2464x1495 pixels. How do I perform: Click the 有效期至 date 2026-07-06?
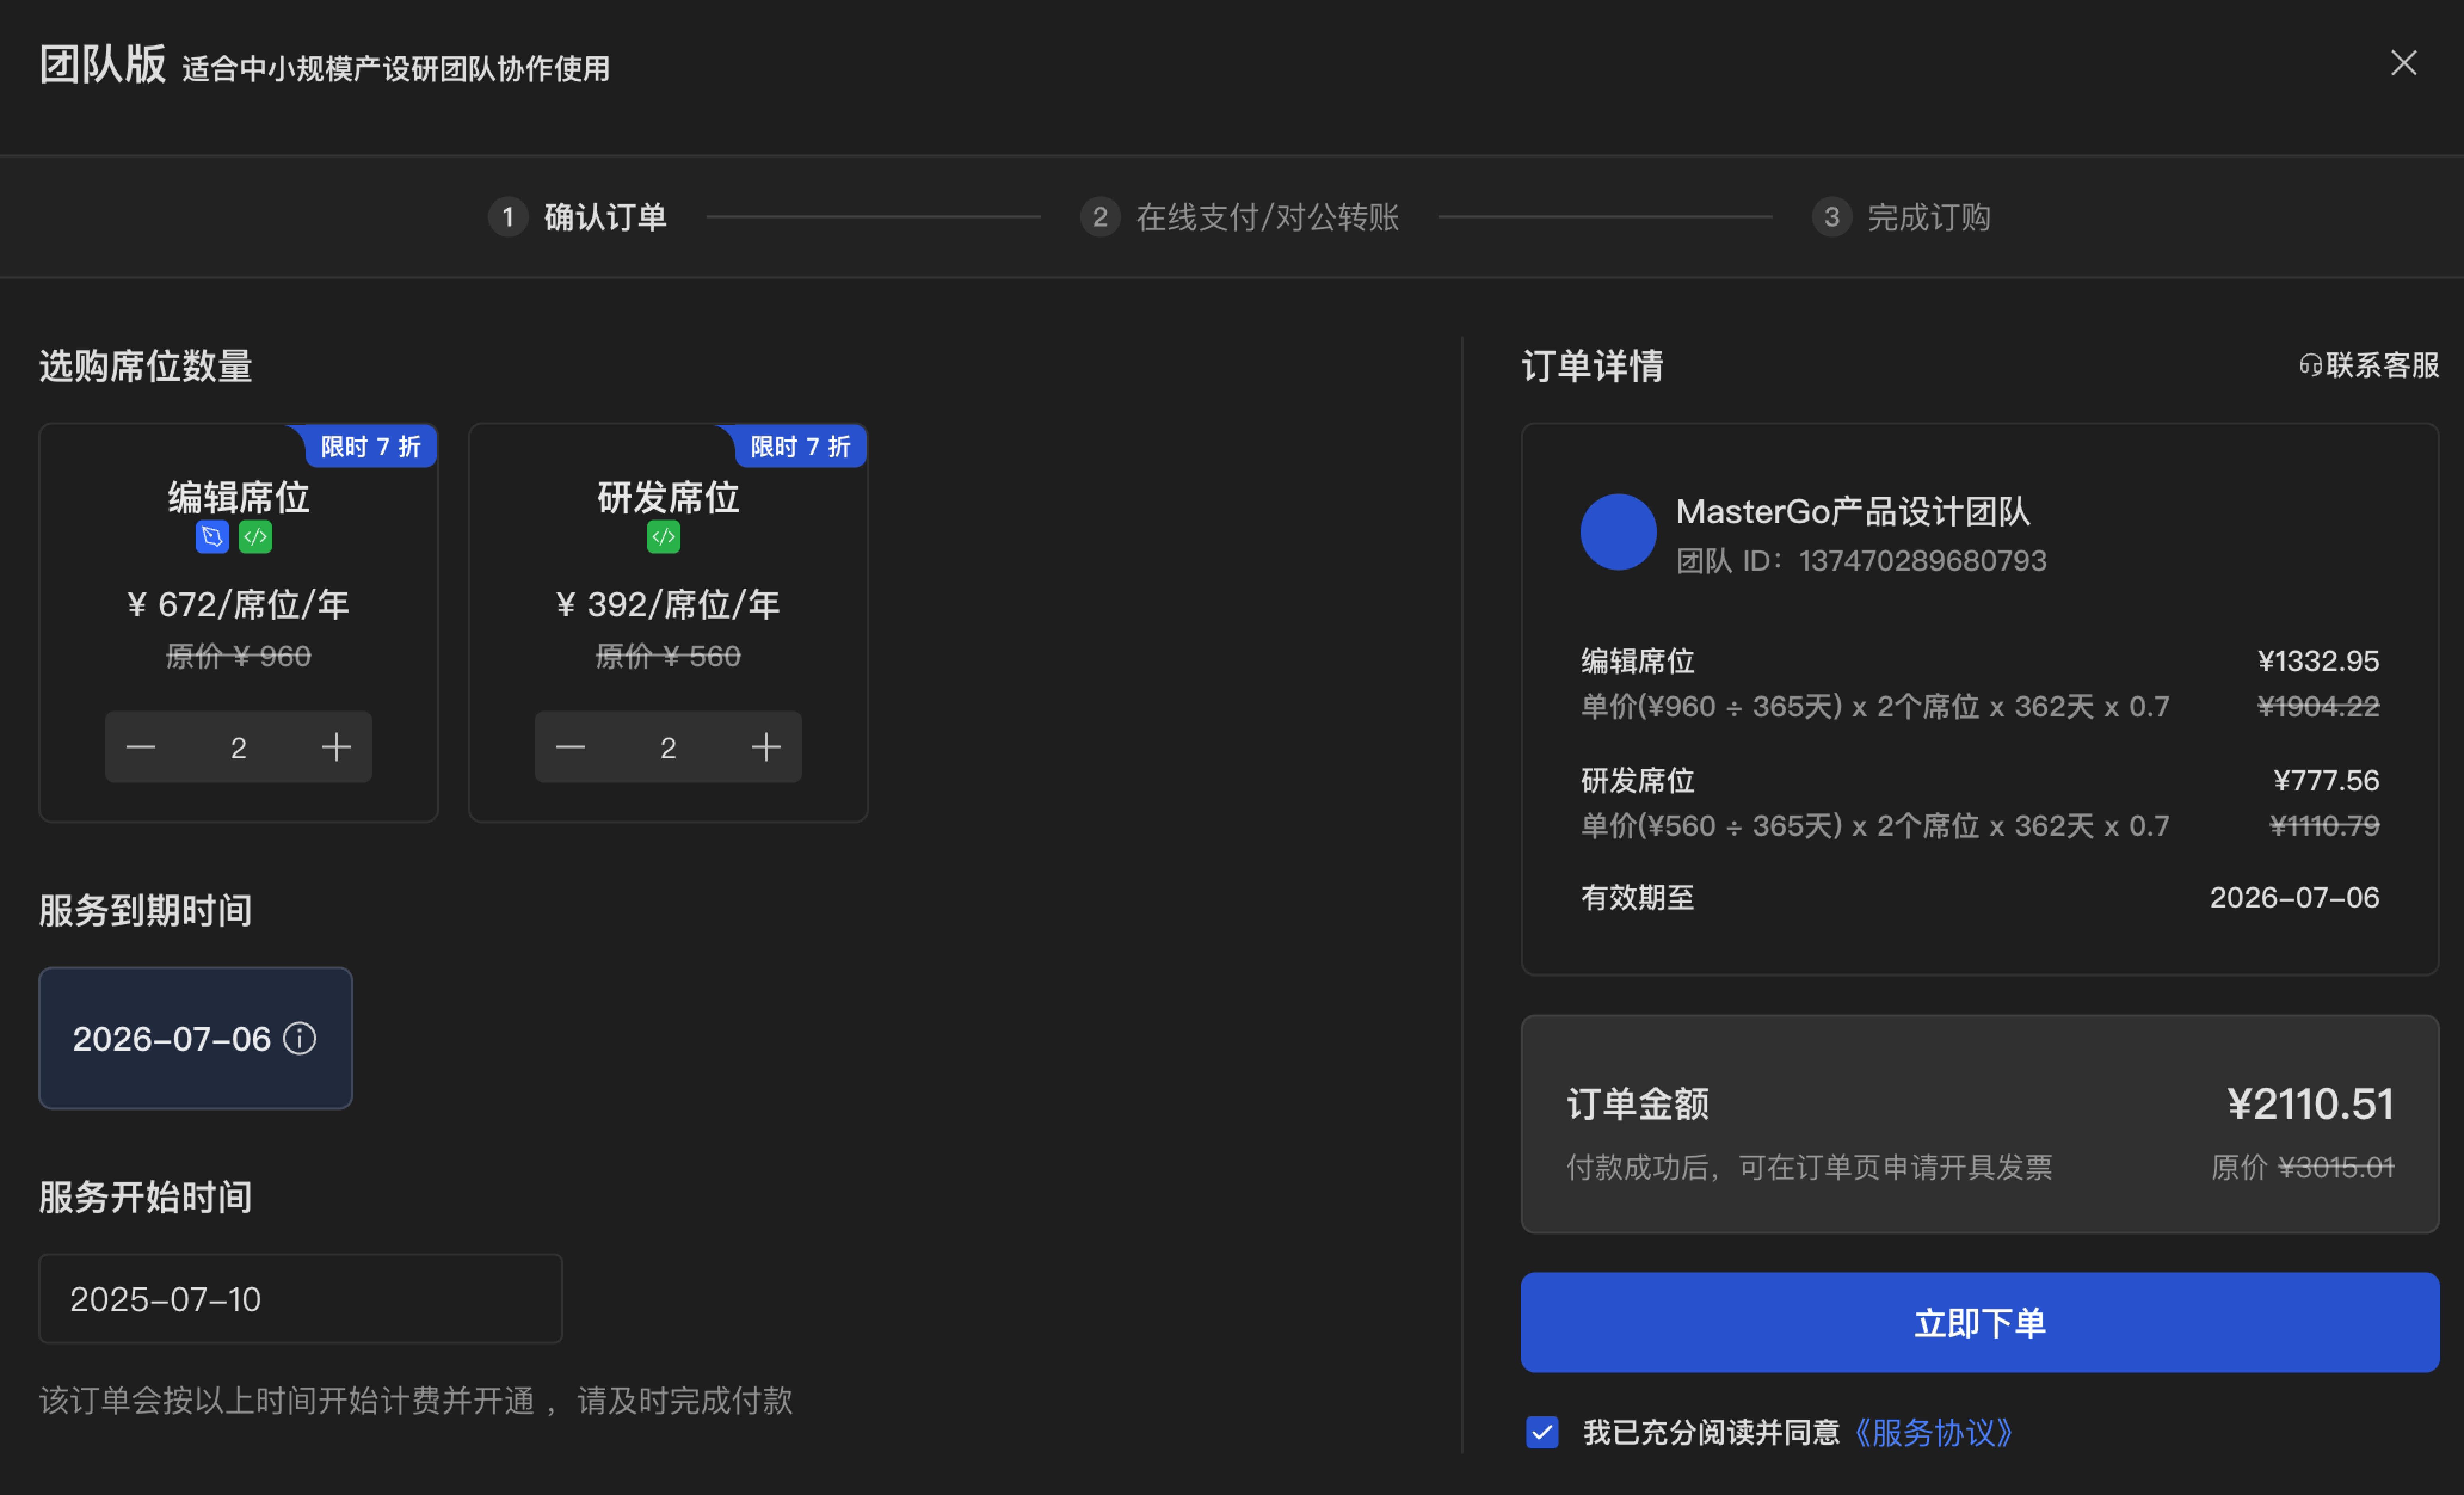[x=2294, y=897]
